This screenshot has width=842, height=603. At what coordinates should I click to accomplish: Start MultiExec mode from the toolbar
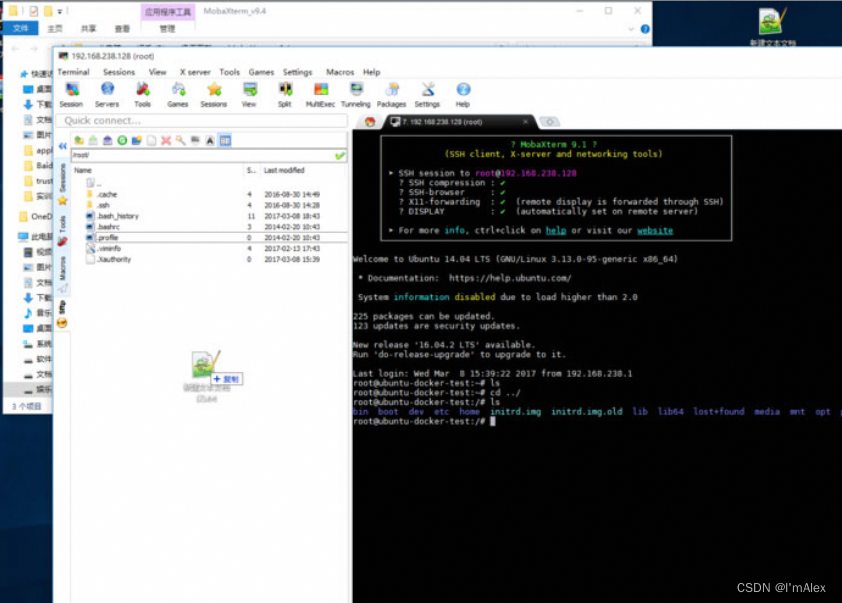(321, 95)
